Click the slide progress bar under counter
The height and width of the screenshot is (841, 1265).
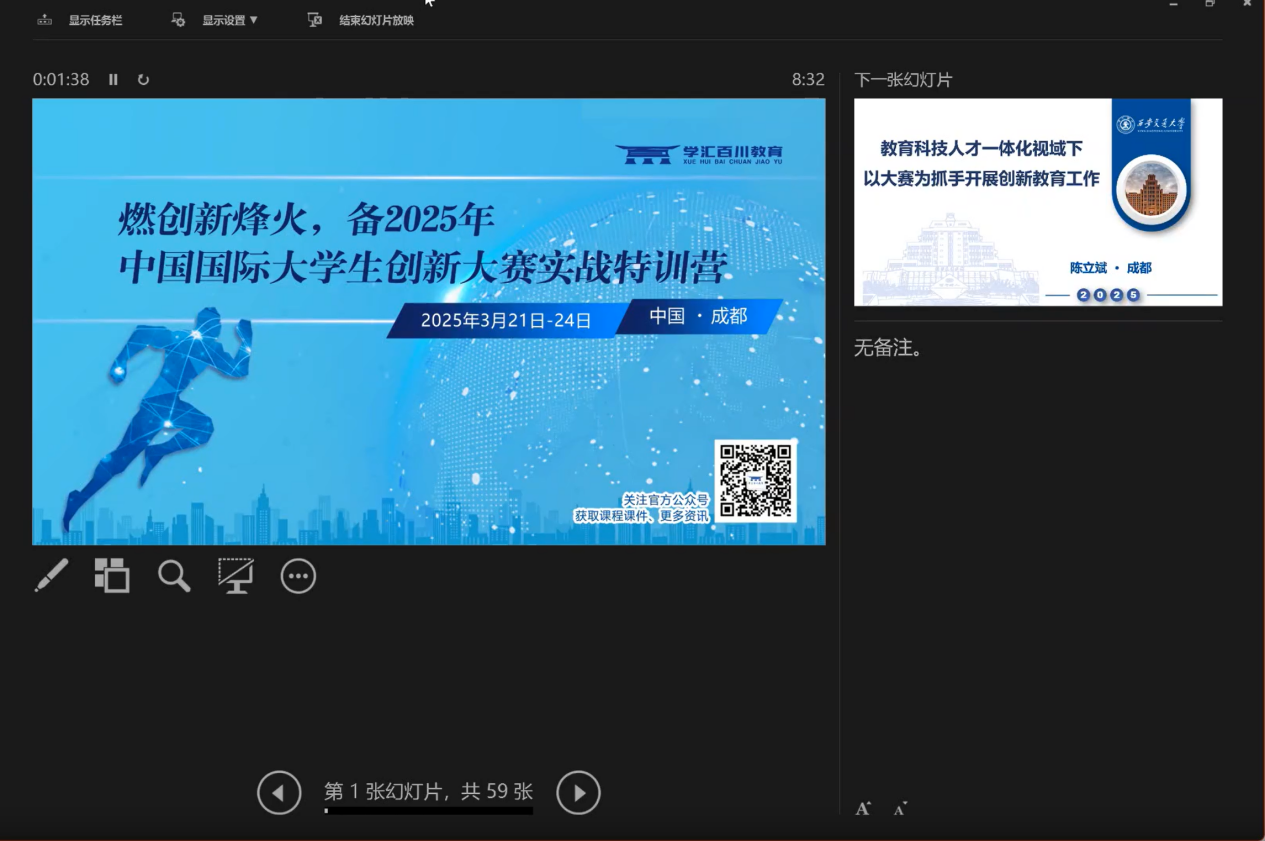[x=428, y=811]
